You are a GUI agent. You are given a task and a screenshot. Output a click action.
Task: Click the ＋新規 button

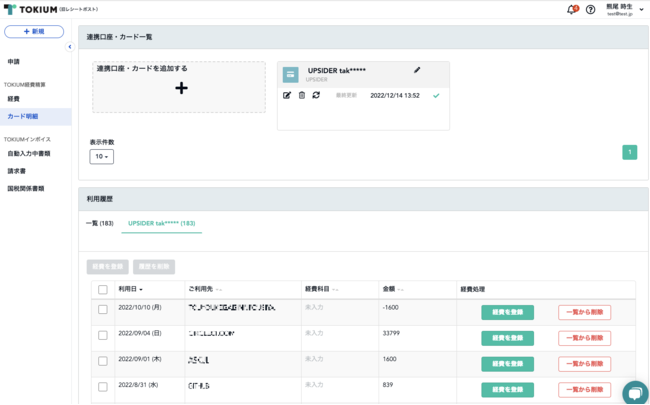34,32
